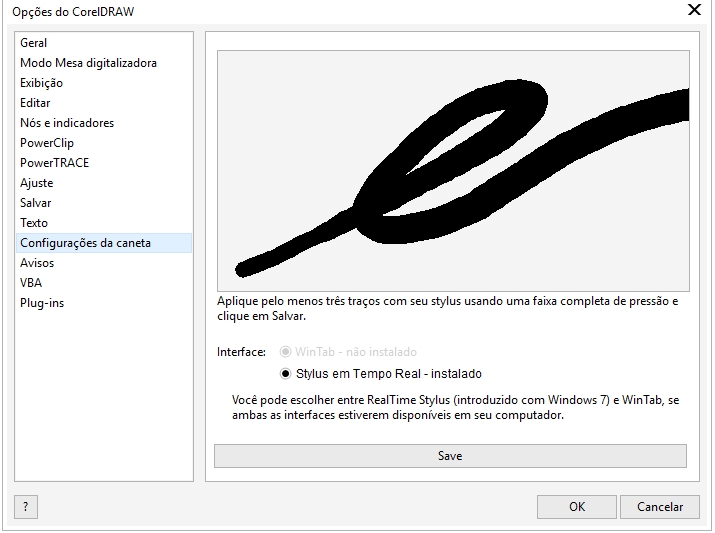715x533 pixels.
Task: Open PowerTRACE options
Action: click(54, 163)
